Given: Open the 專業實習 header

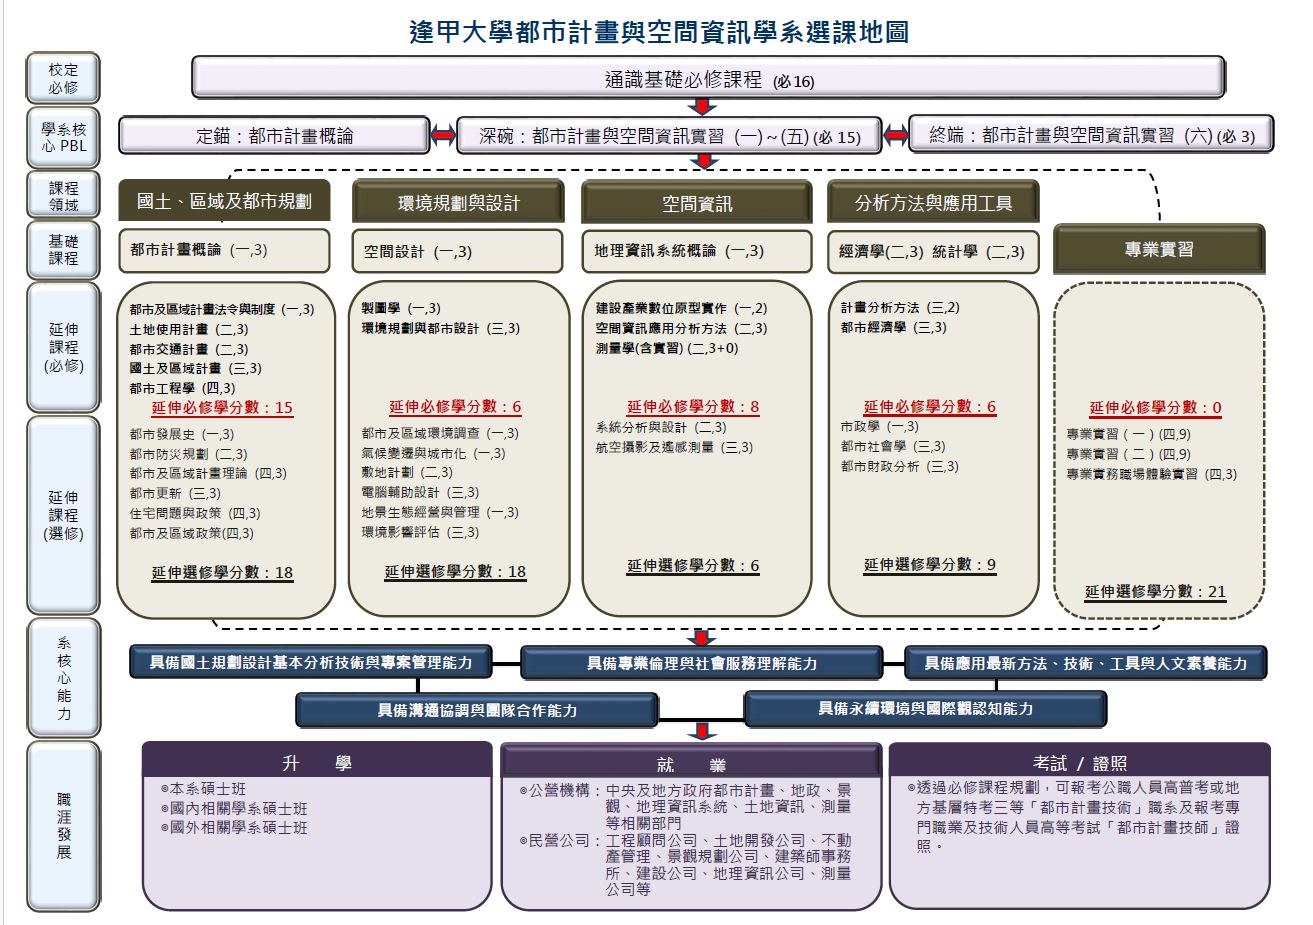Looking at the screenshot, I should pyautogui.click(x=1159, y=248).
